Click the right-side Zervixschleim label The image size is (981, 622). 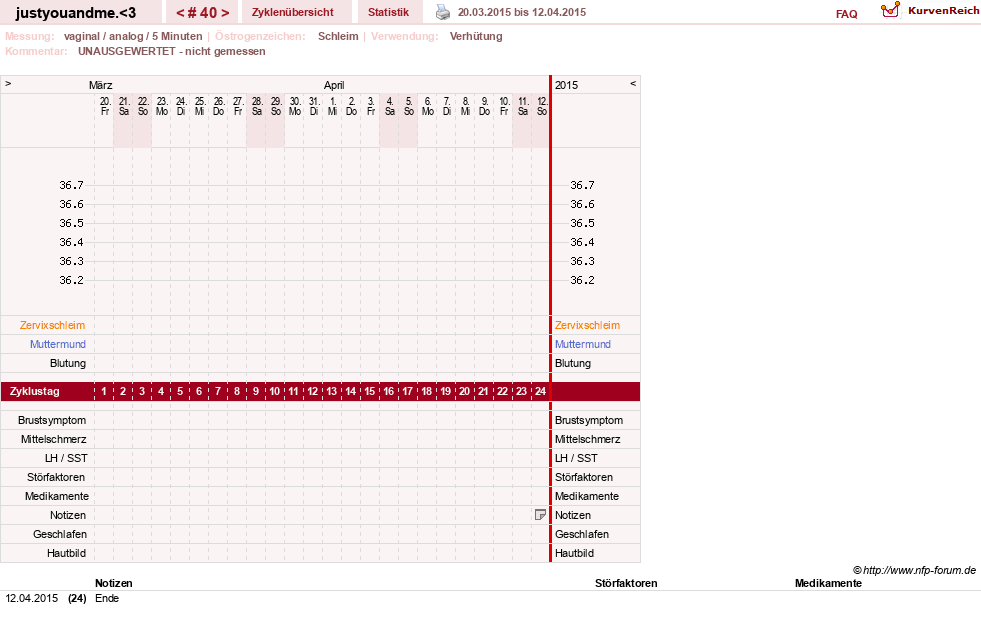tap(587, 325)
